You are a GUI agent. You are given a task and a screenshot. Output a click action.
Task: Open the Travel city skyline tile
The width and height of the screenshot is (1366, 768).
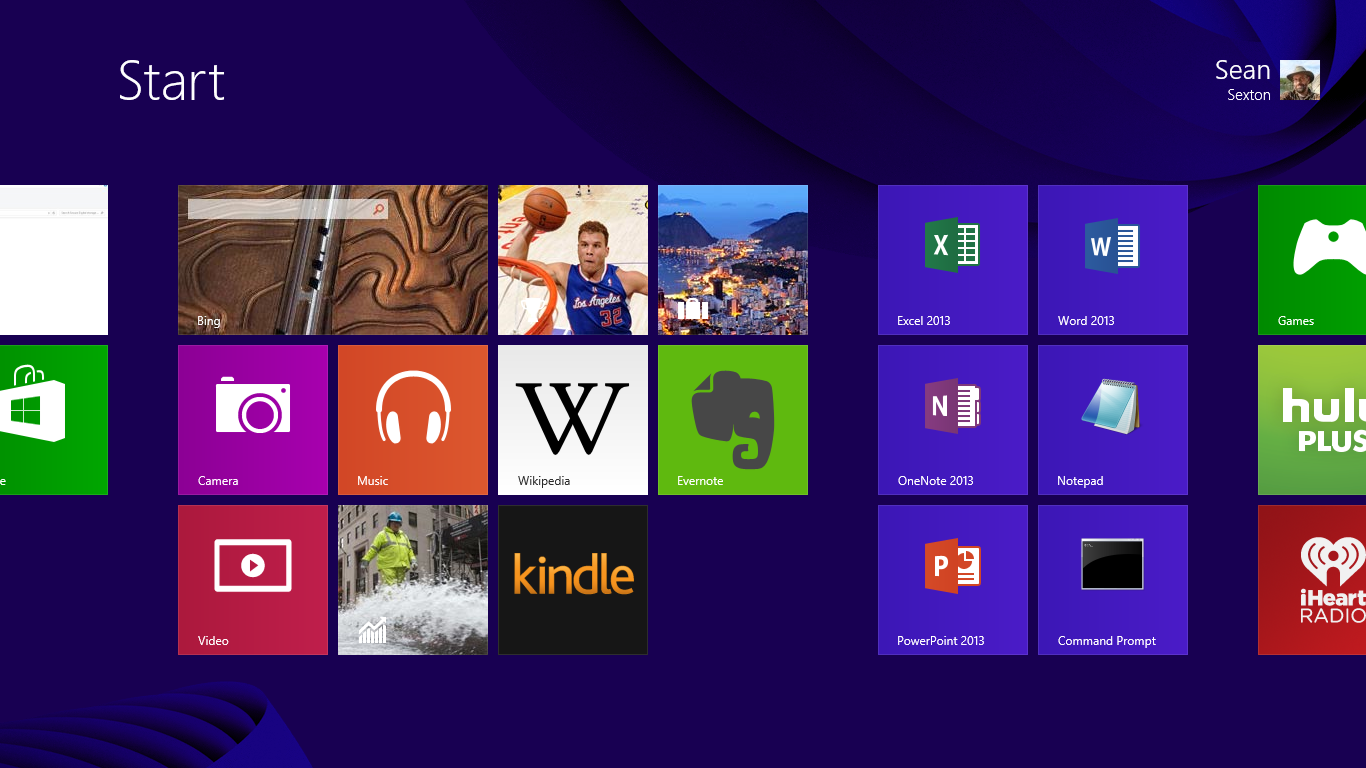pos(732,260)
